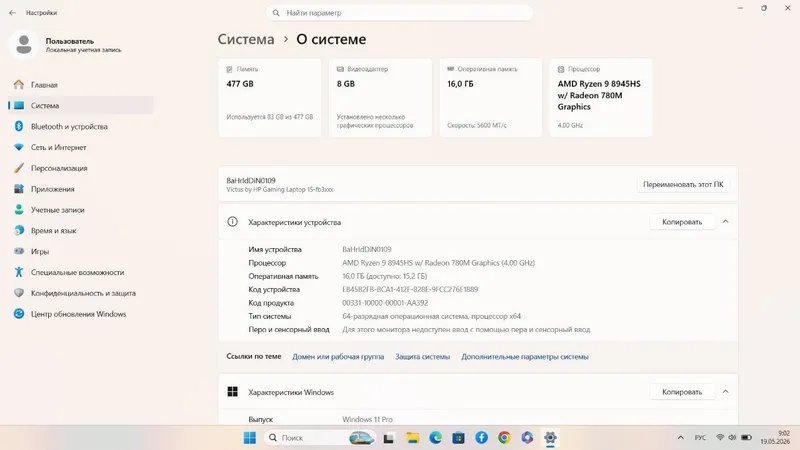This screenshot has width=800, height=450.
Task: Click the taskbar Поиск search box
Action: [320, 438]
